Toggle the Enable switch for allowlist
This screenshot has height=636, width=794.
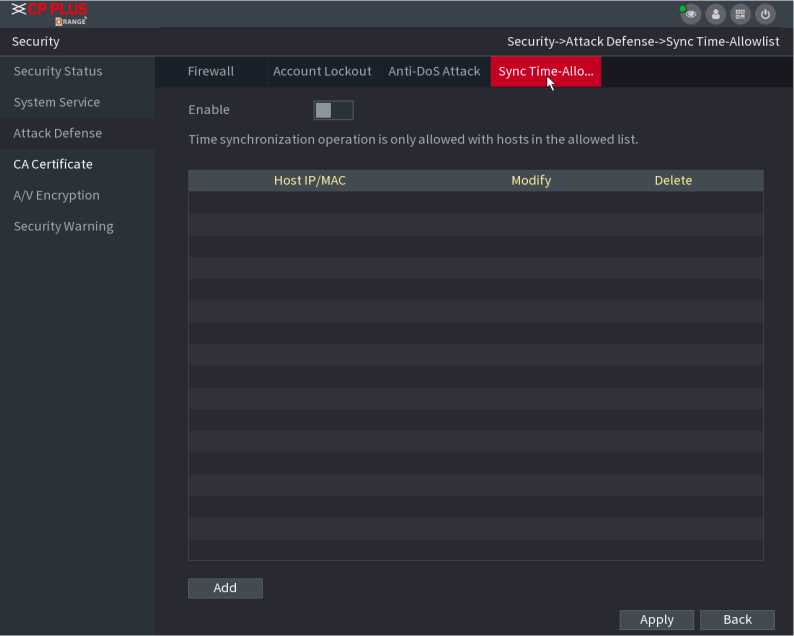pos(333,110)
